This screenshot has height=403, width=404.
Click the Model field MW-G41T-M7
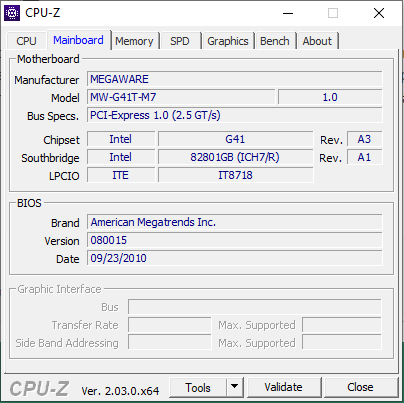click(181, 97)
